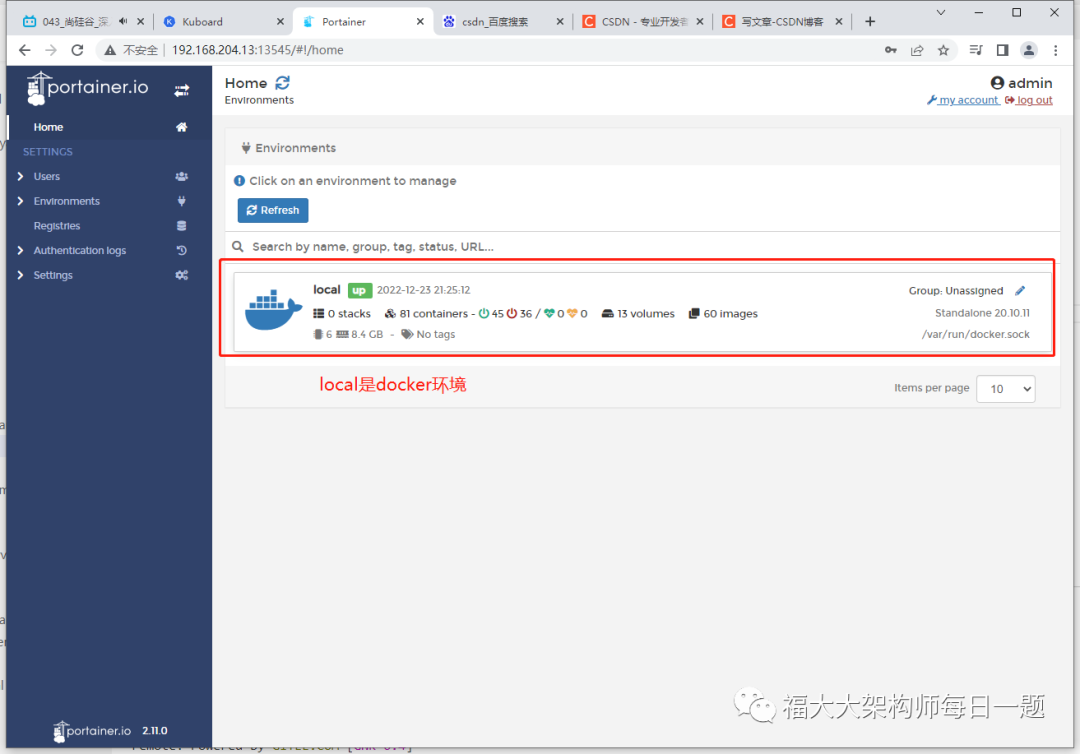
Task: Switch to the CSDN developer community tab
Action: [x=643, y=22]
